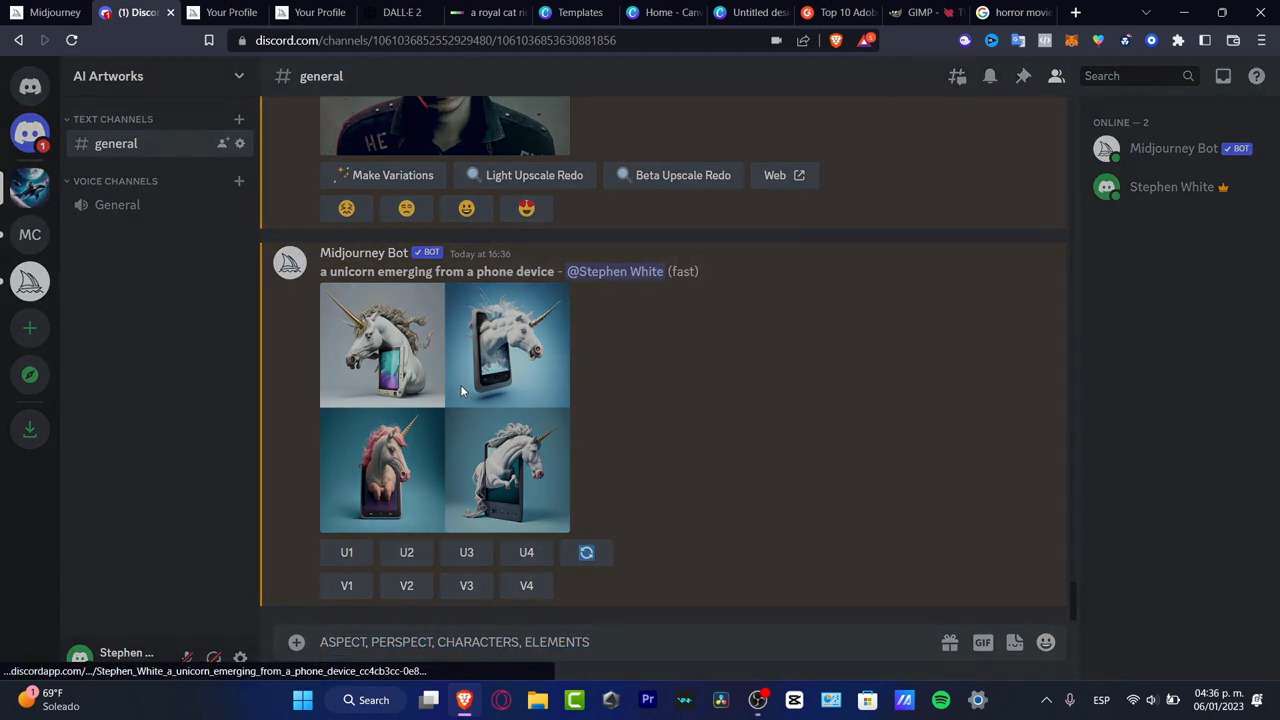Reload the page in browser toolbar
Screen dimensions: 1280x720
[x=72, y=40]
